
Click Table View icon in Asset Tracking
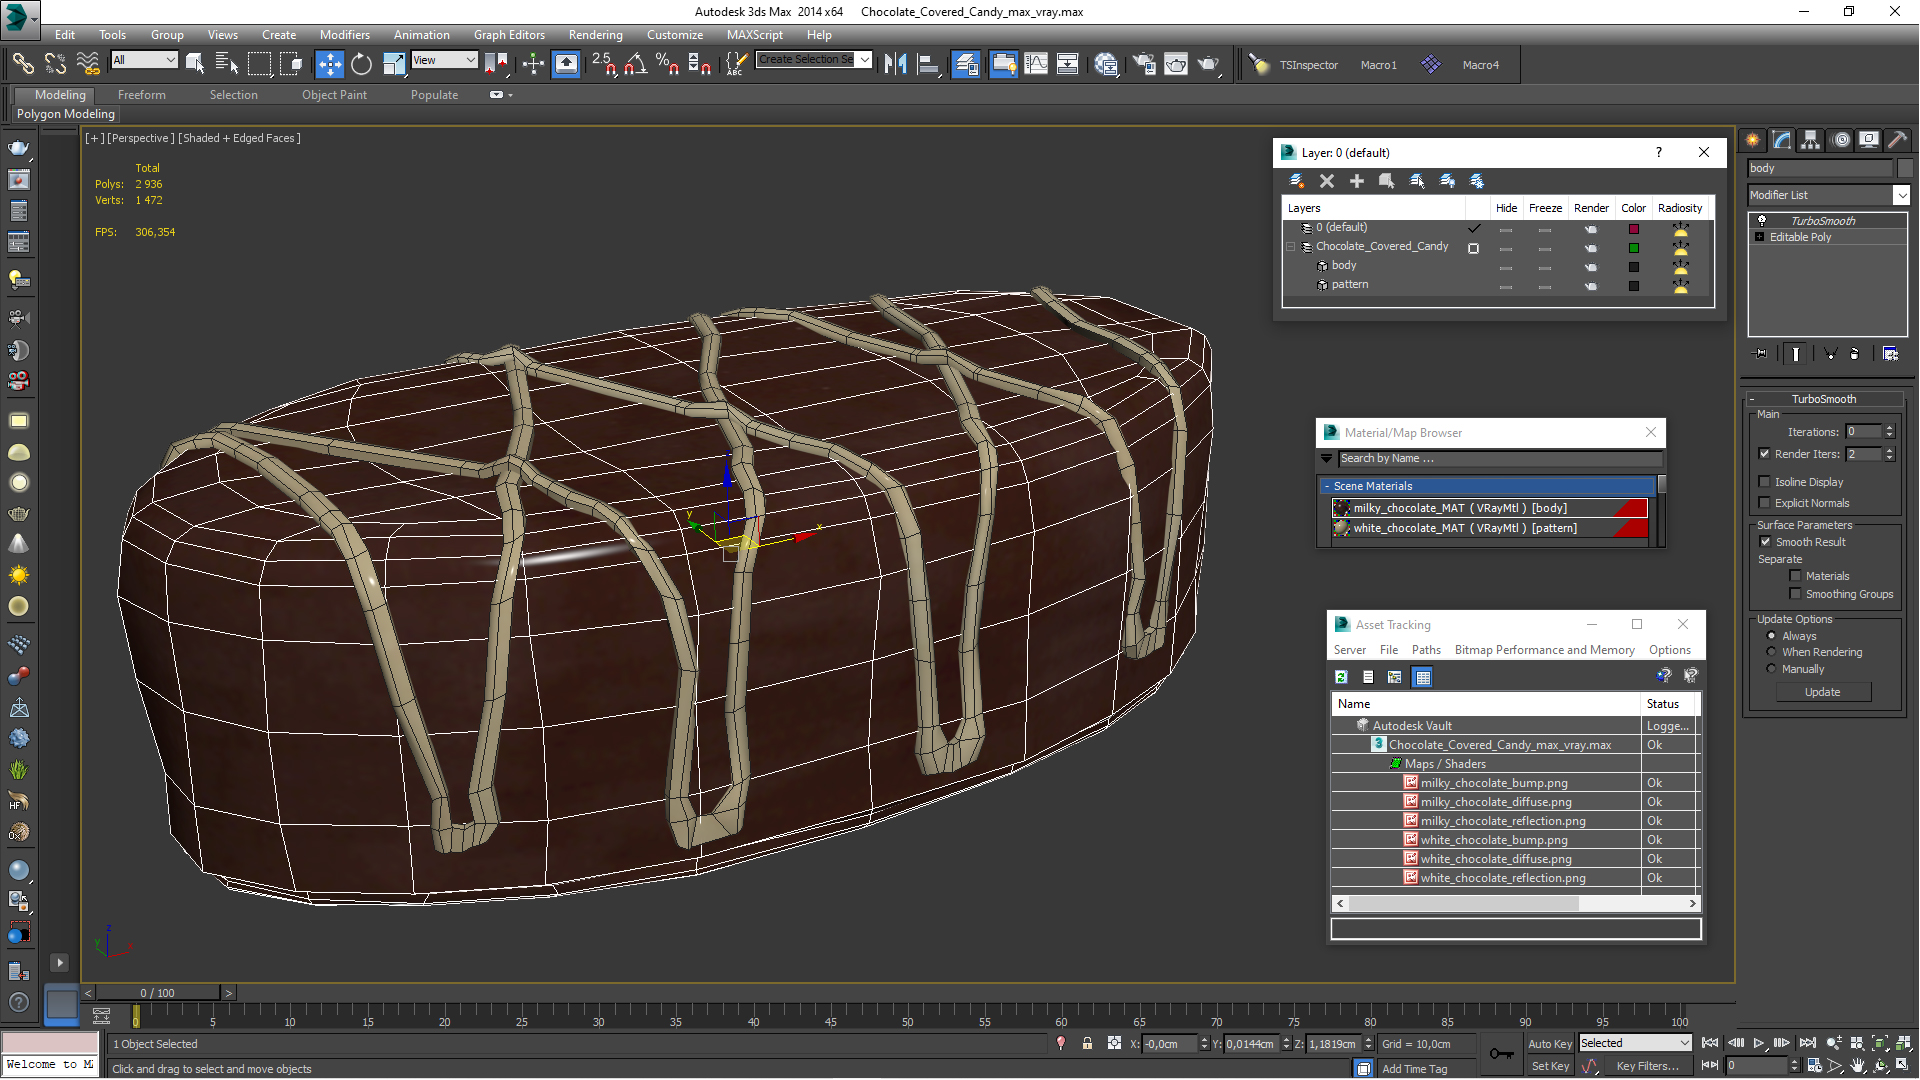click(x=1422, y=677)
